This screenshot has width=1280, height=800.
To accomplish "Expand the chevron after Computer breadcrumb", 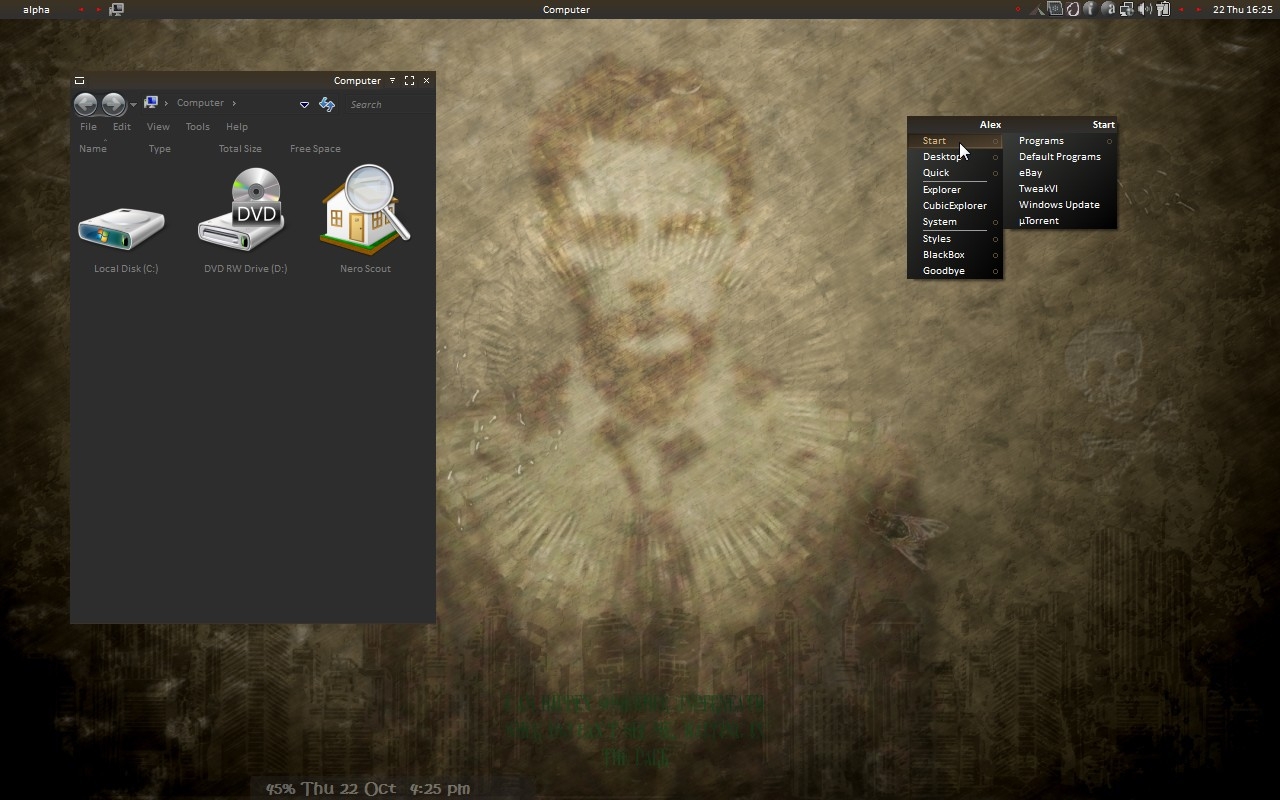I will (234, 103).
